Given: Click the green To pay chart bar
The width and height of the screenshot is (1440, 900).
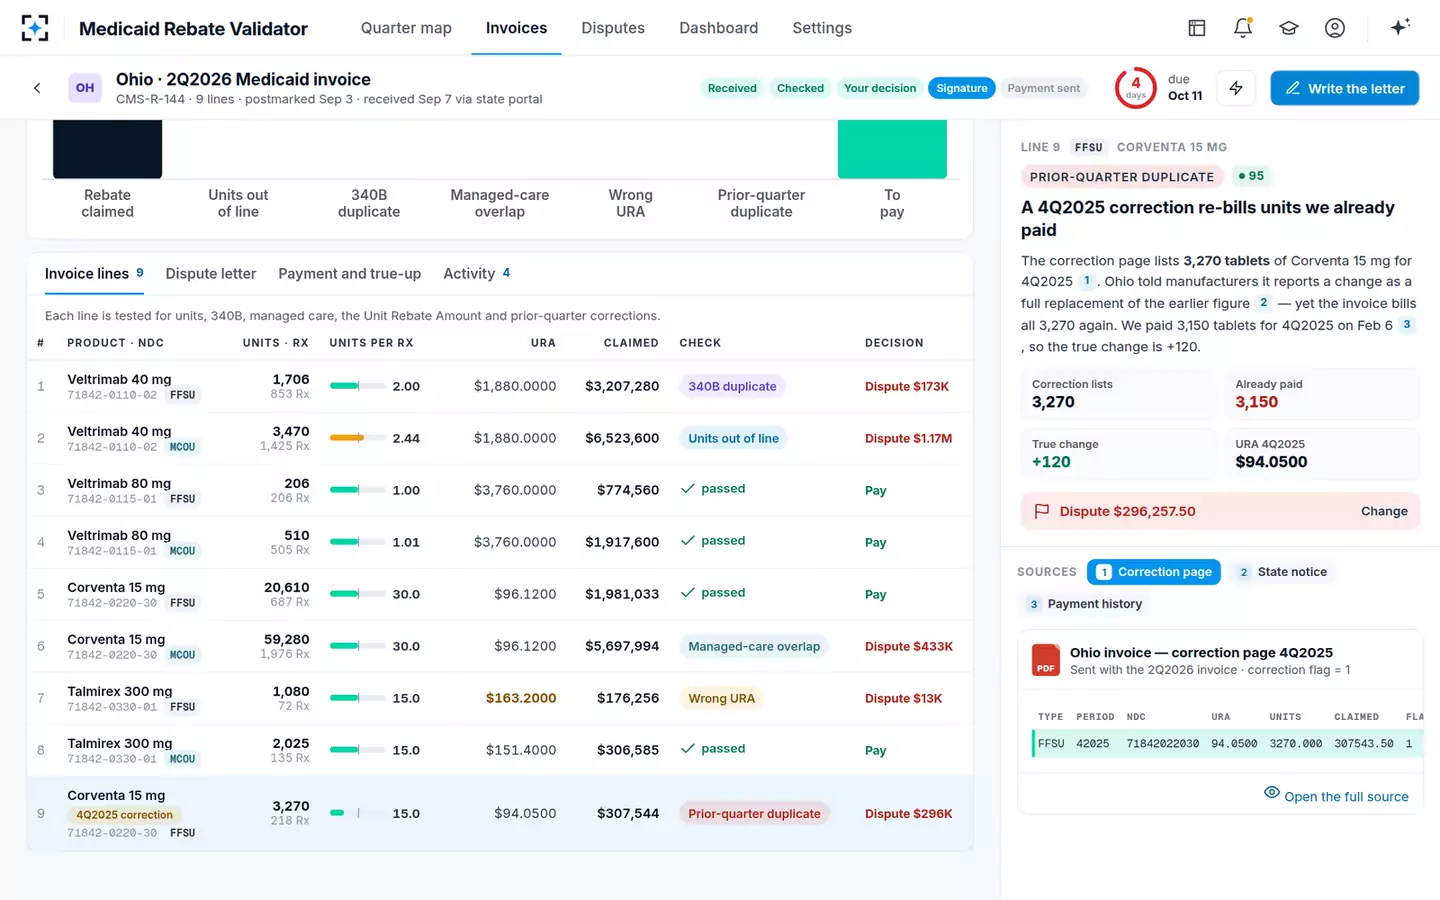Looking at the screenshot, I should click(892, 149).
